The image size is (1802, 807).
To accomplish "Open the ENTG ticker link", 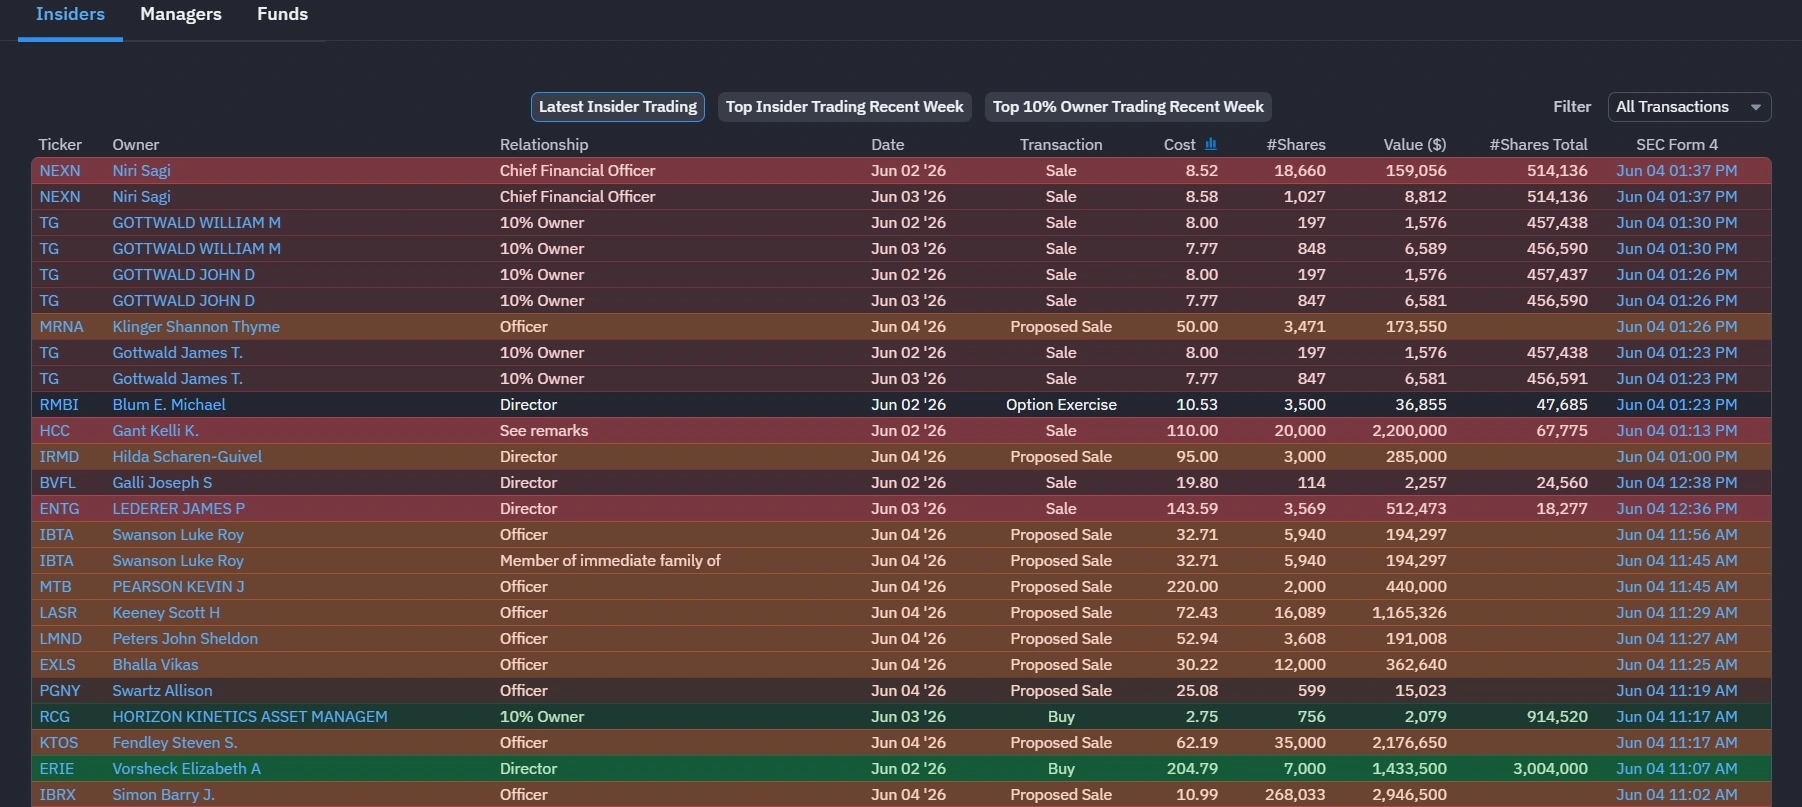I will (x=59, y=509).
